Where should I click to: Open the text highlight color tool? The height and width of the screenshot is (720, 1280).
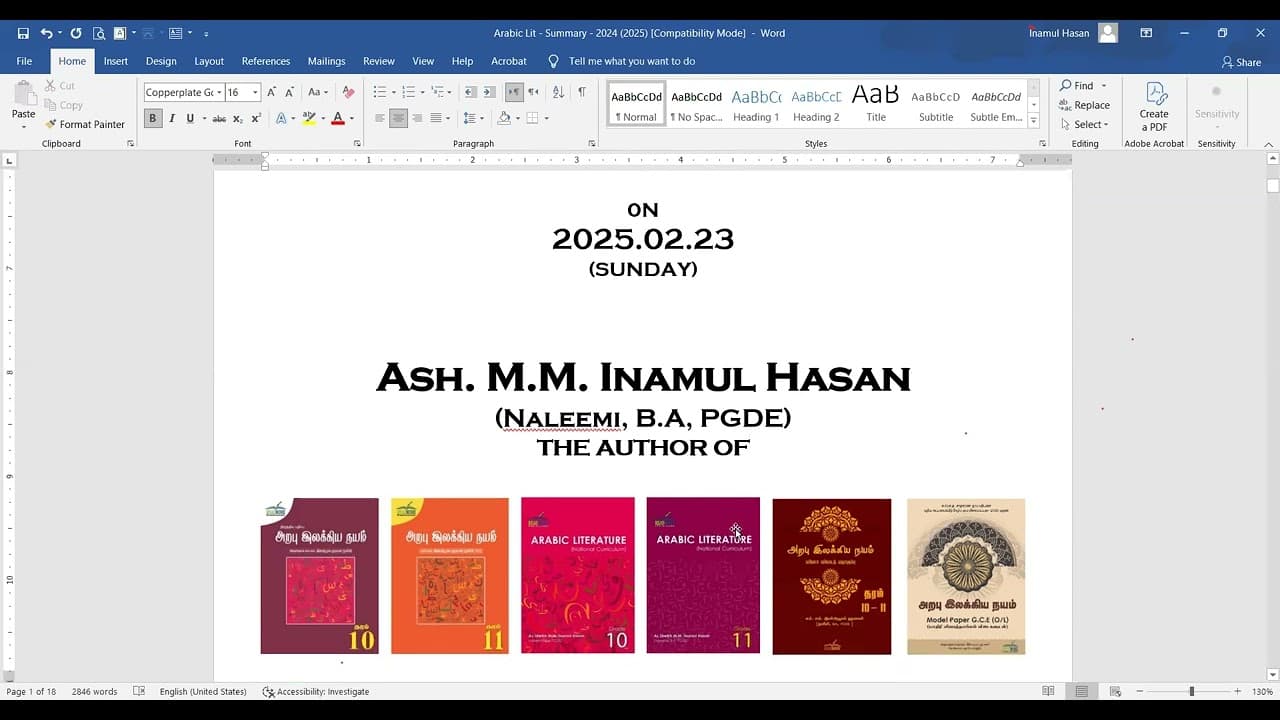pyautogui.click(x=310, y=118)
